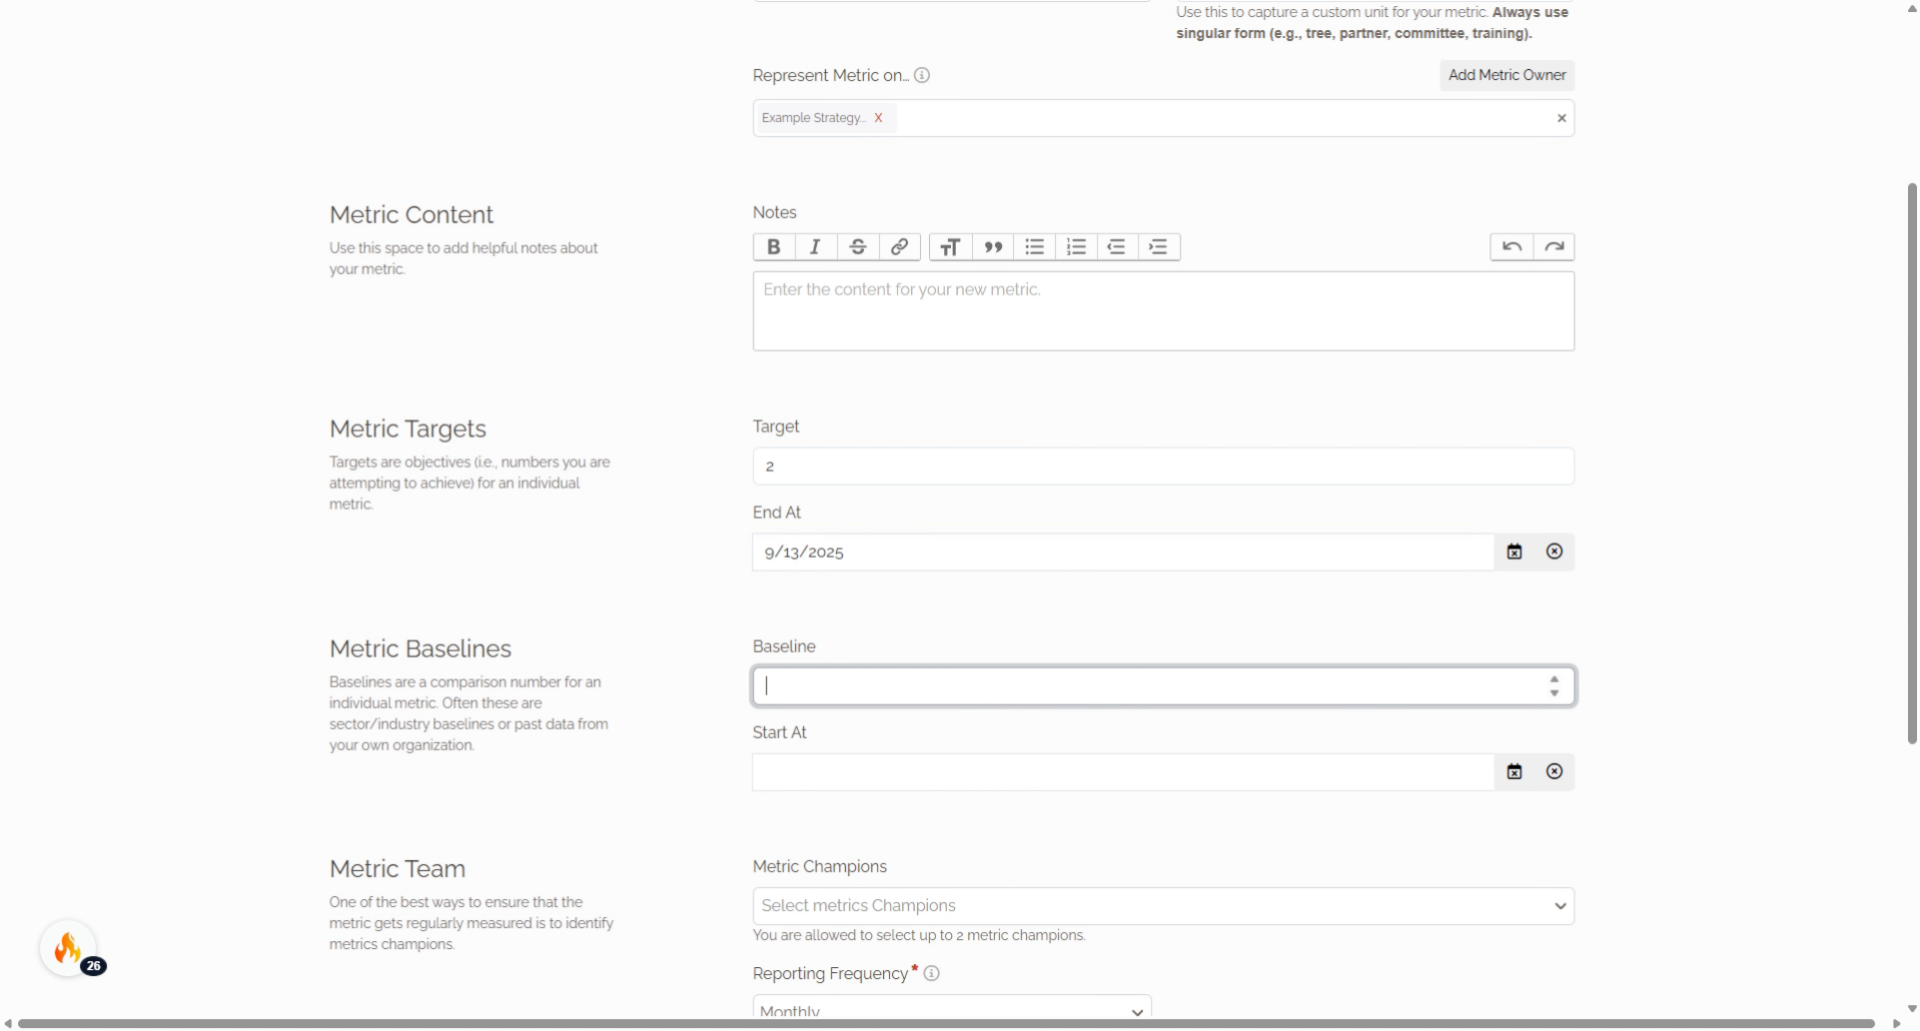1920x1031 pixels.
Task: Click the Metric Baselines heading
Action: point(420,649)
